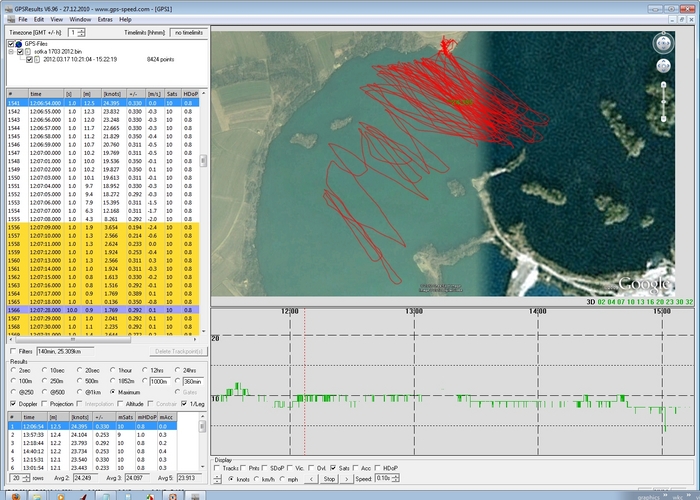Click the Delete Trackpoint(s) button
Image resolution: width=700 pixels, height=500 pixels.
tap(179, 351)
